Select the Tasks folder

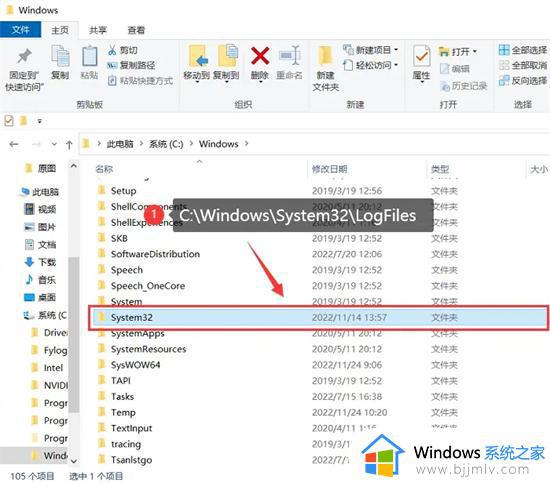(122, 396)
